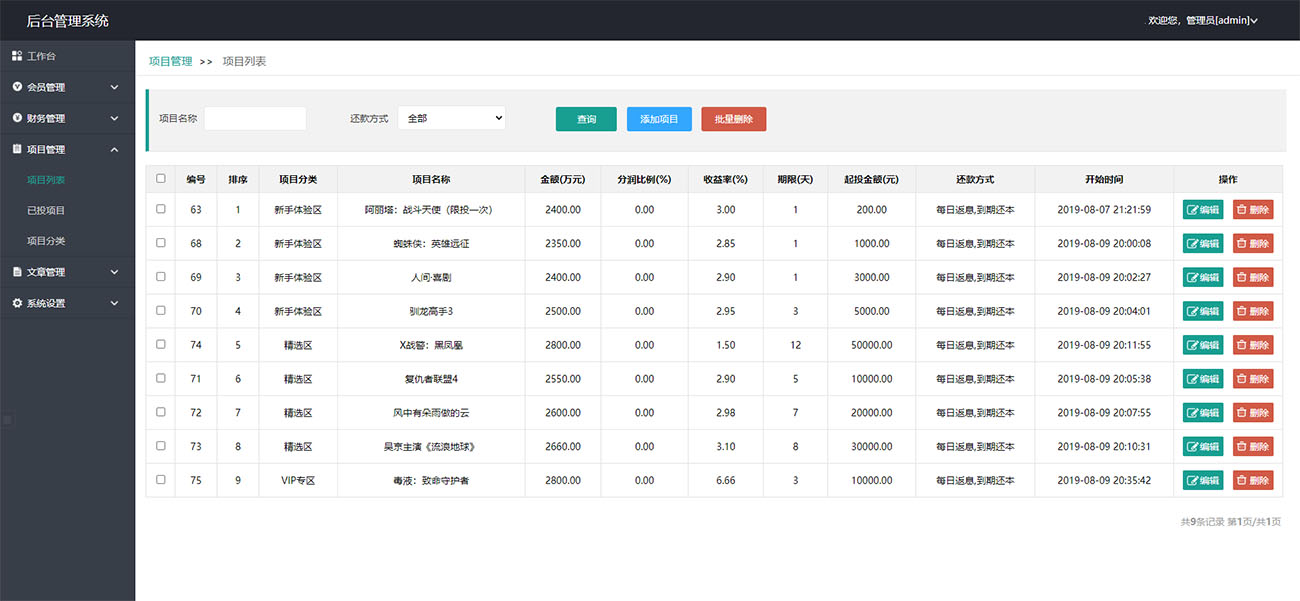Check the box for row 编号 74
The image size is (1300, 601).
(x=161, y=344)
